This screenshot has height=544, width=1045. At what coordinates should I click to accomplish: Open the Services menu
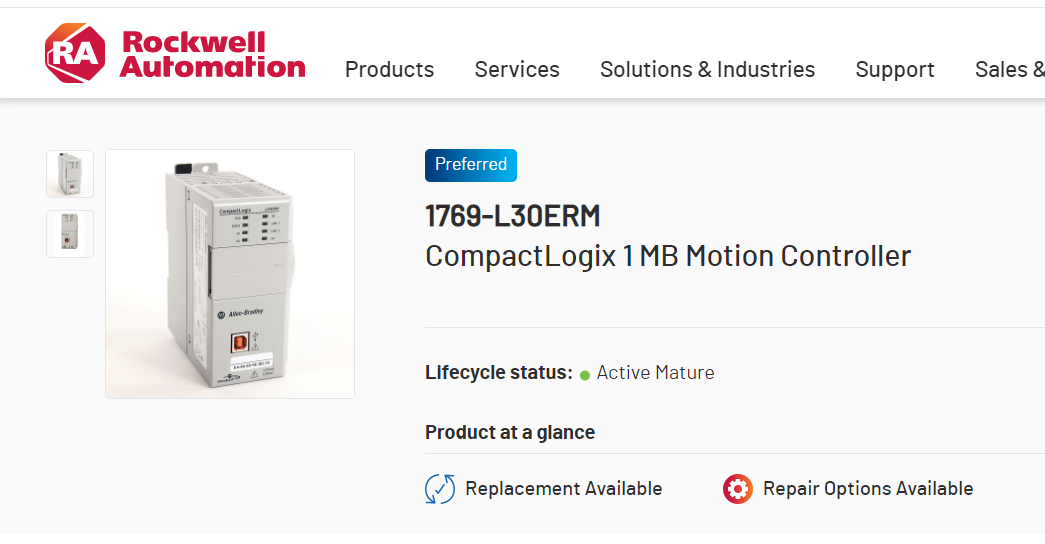click(517, 69)
